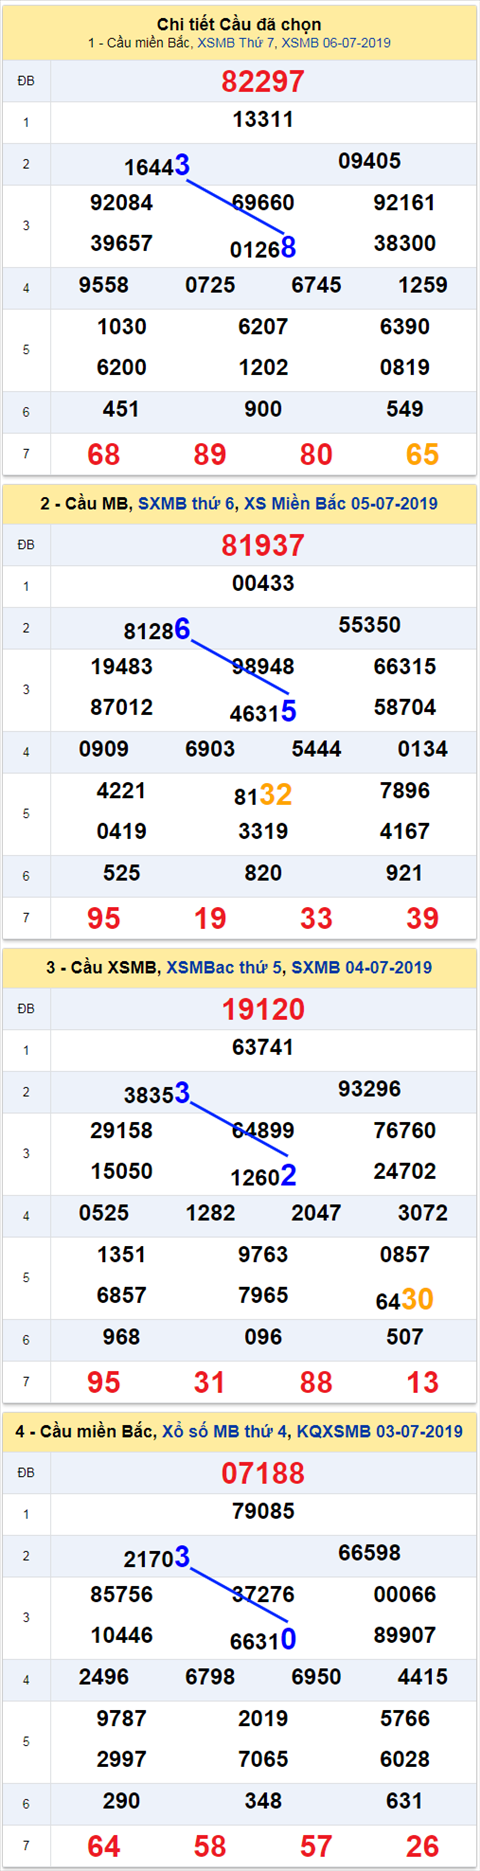Select the number 93296
The width and height of the screenshot is (480, 1871).
tap(370, 1090)
